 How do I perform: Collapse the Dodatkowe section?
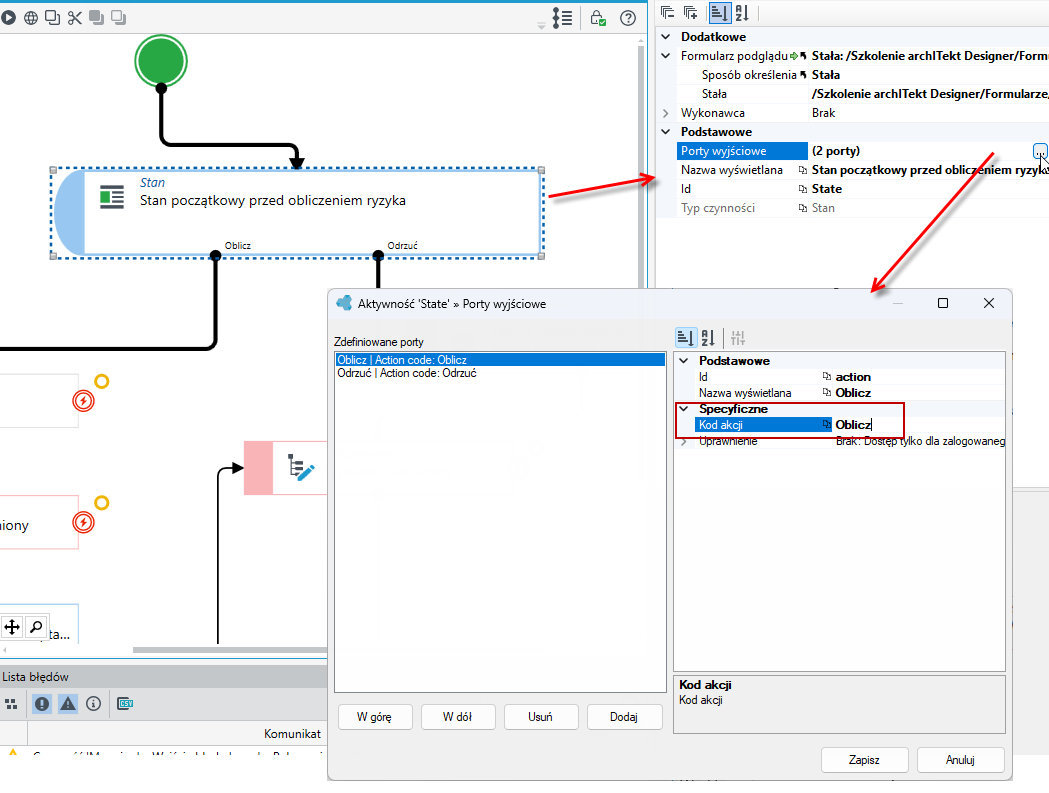pyautogui.click(x=666, y=37)
